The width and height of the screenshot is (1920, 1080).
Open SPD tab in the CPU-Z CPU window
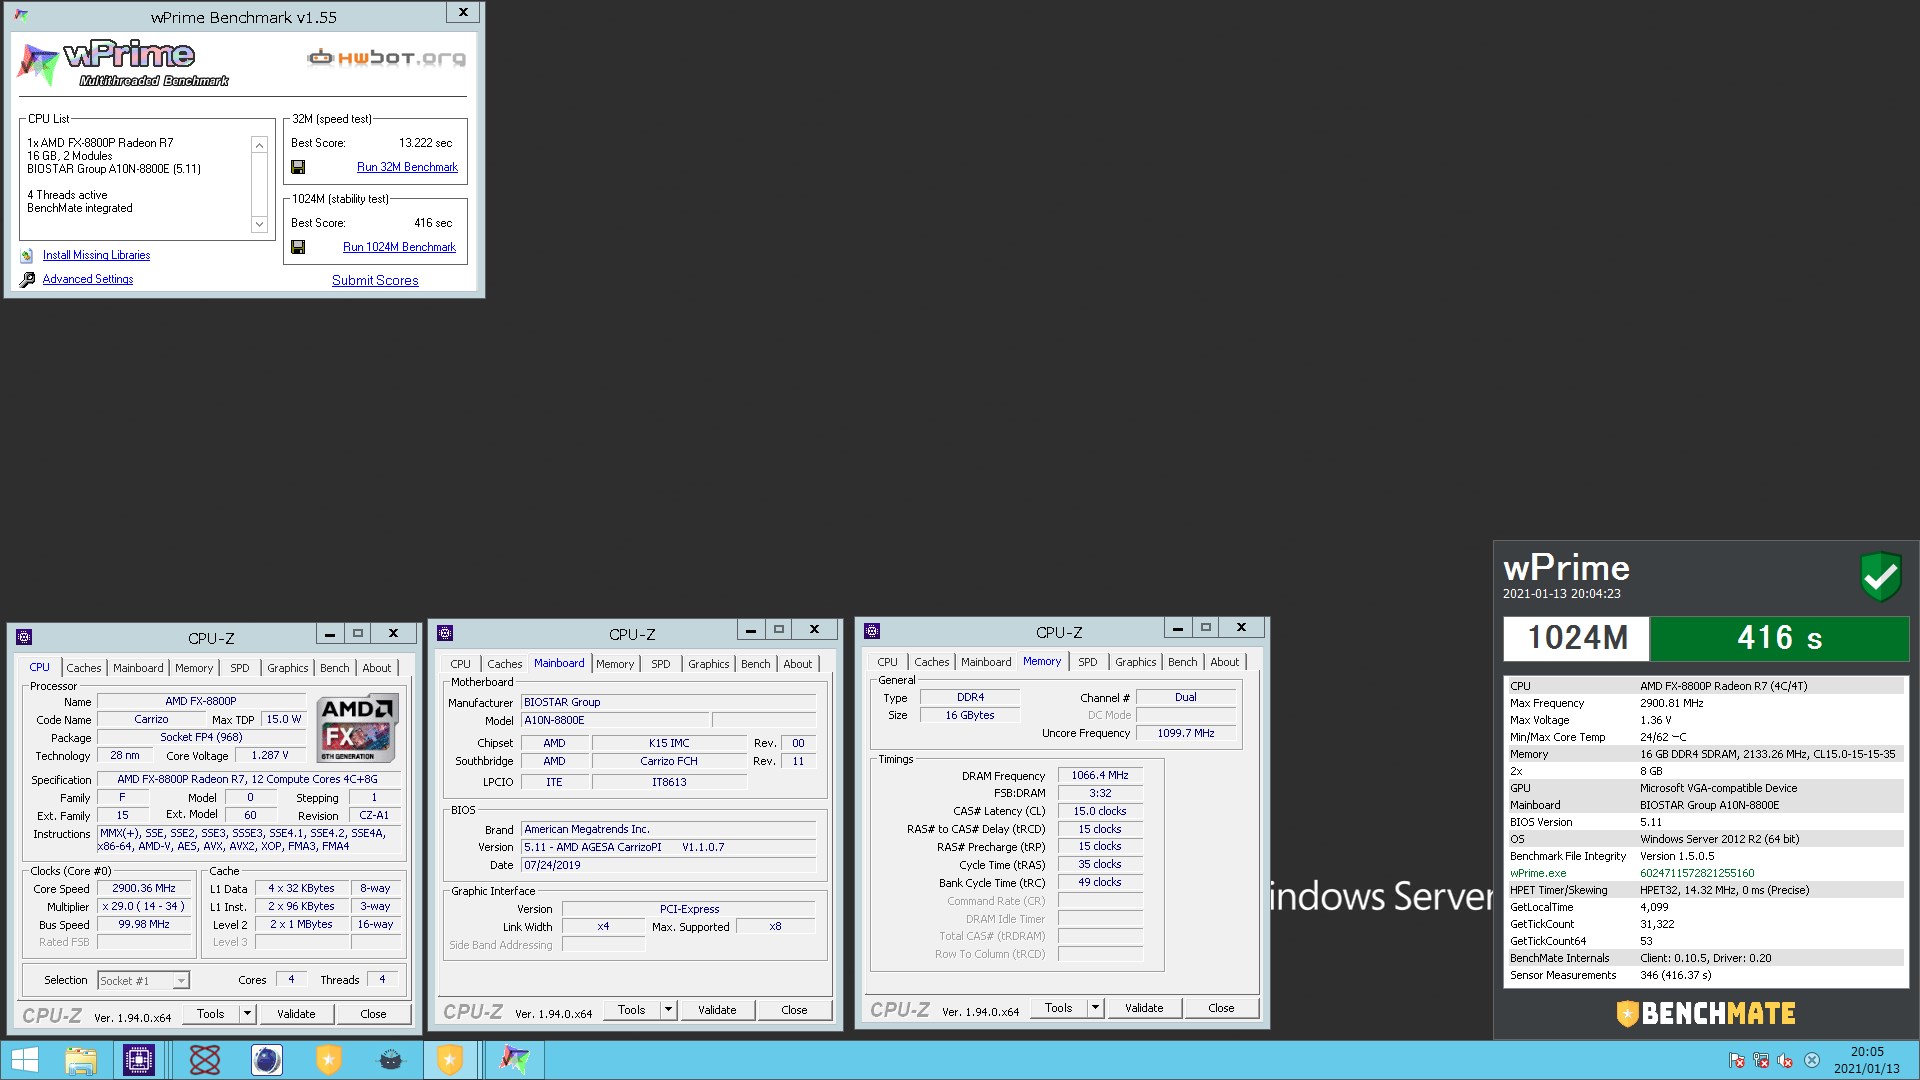(240, 668)
